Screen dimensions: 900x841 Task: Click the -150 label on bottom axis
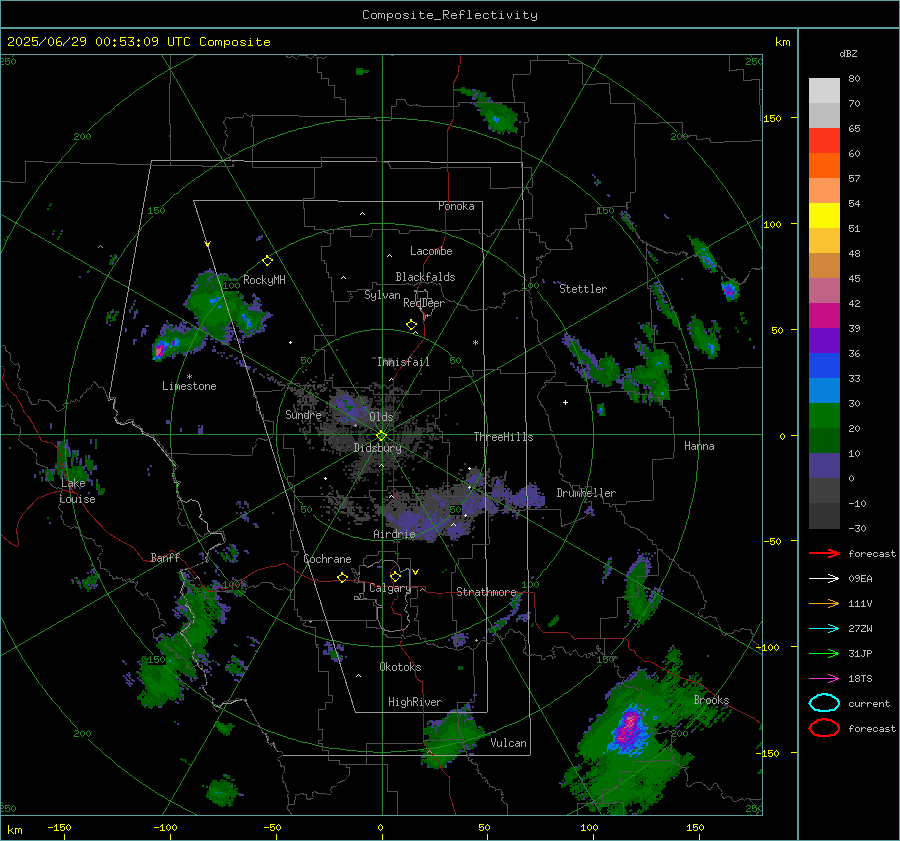point(59,827)
